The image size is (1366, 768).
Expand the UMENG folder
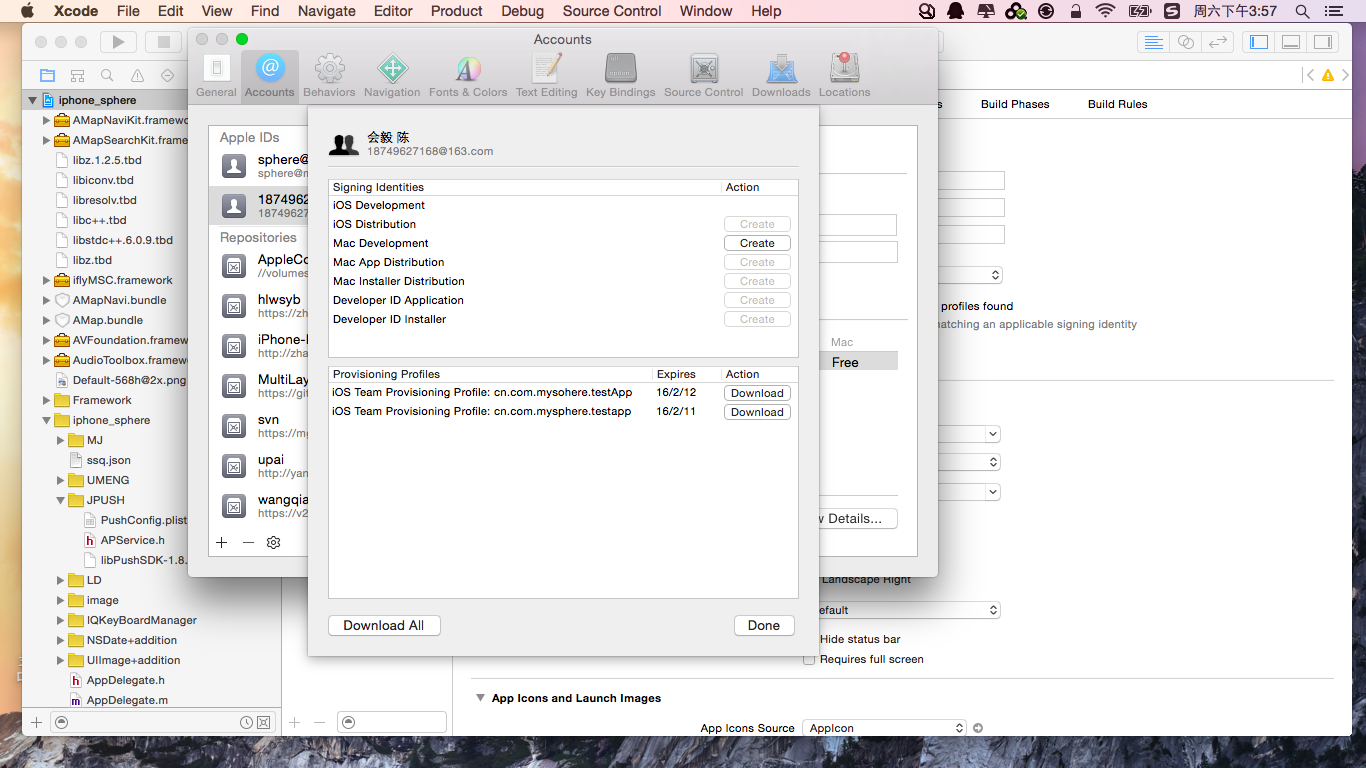pyautogui.click(x=60, y=480)
